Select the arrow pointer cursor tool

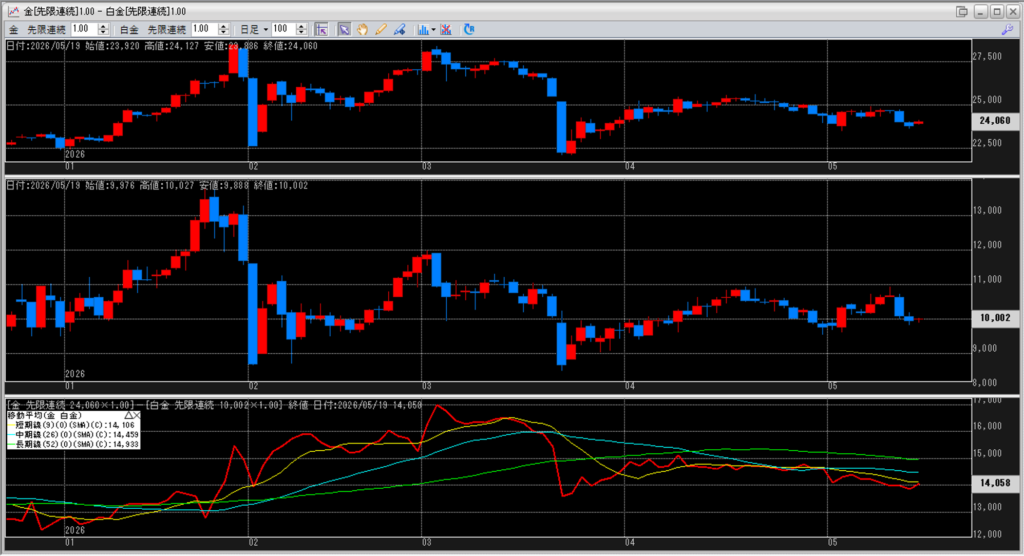click(344, 29)
